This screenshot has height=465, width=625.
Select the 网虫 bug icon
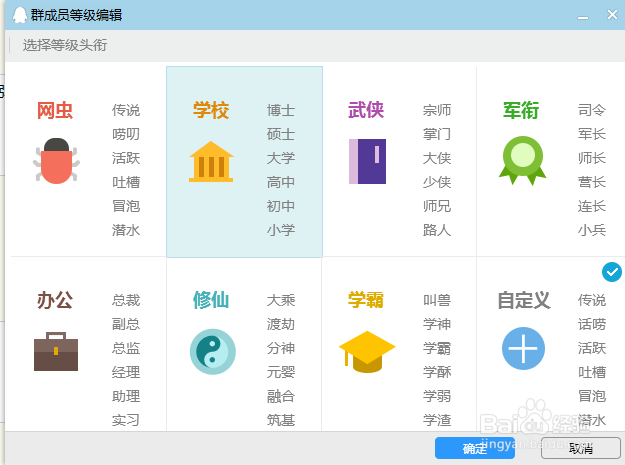coord(56,161)
